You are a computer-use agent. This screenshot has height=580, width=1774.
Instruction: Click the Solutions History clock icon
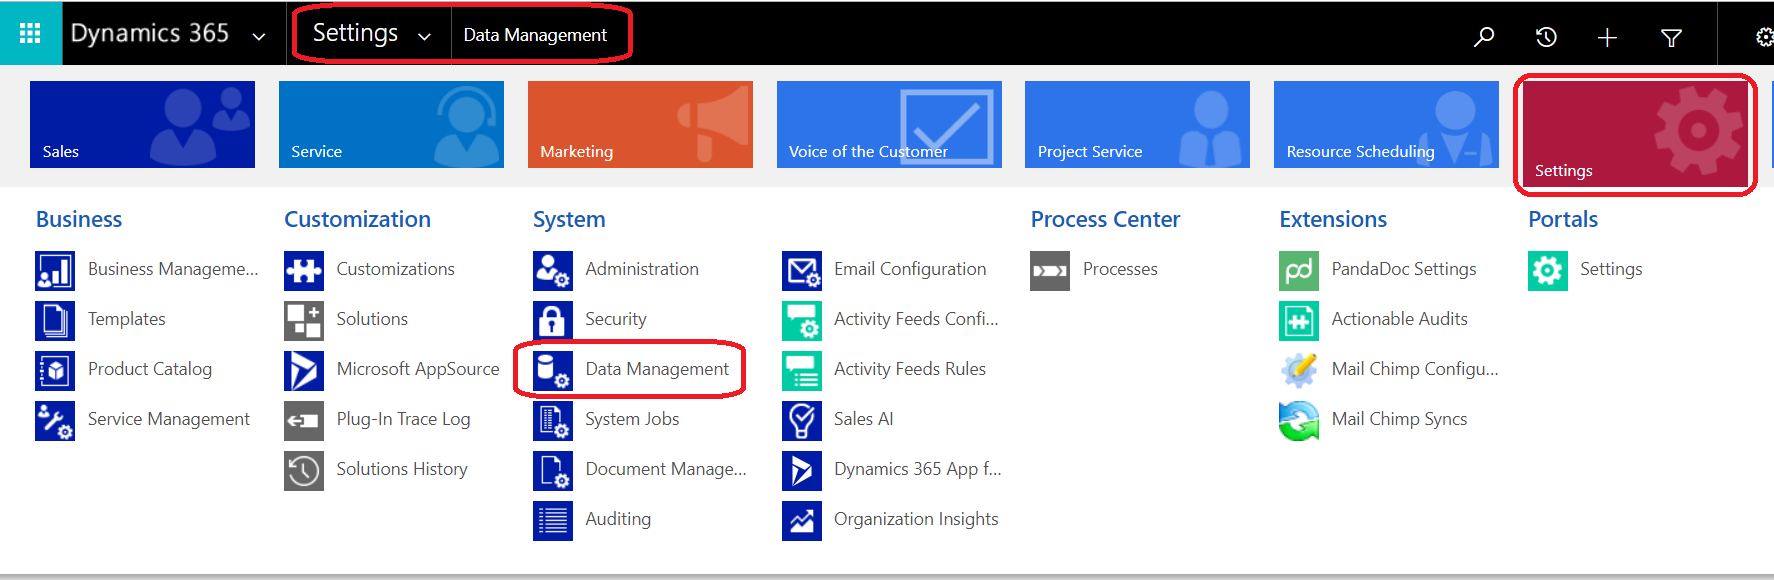304,471
